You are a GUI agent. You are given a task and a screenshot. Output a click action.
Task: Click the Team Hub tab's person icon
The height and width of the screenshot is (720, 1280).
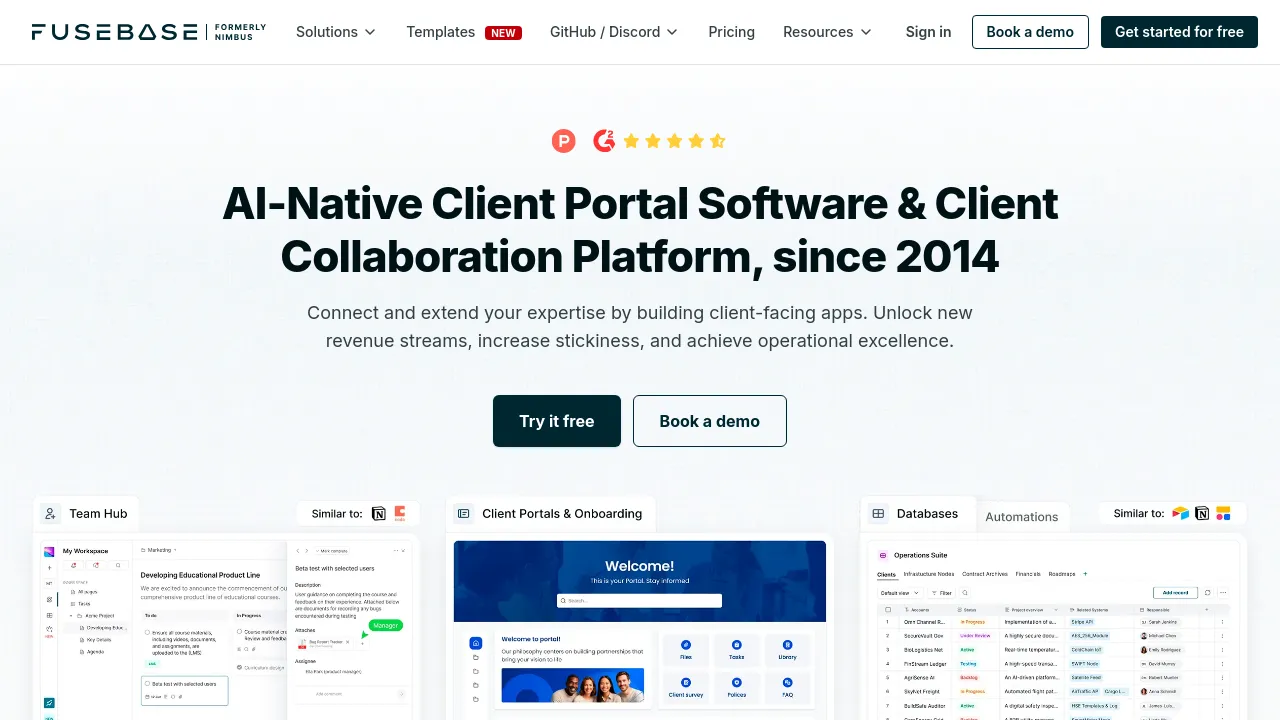click(50, 513)
